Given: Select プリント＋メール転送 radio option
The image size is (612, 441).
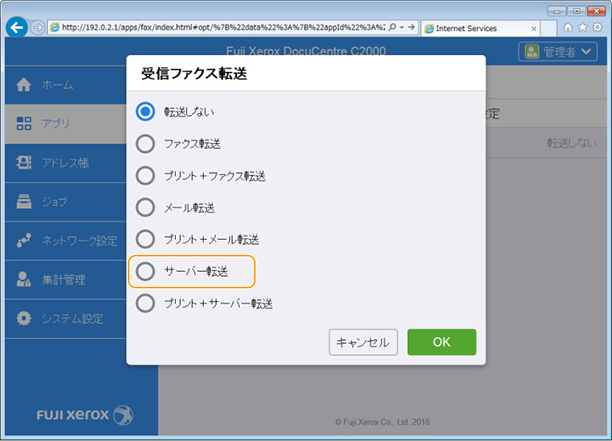Looking at the screenshot, I should point(146,239).
